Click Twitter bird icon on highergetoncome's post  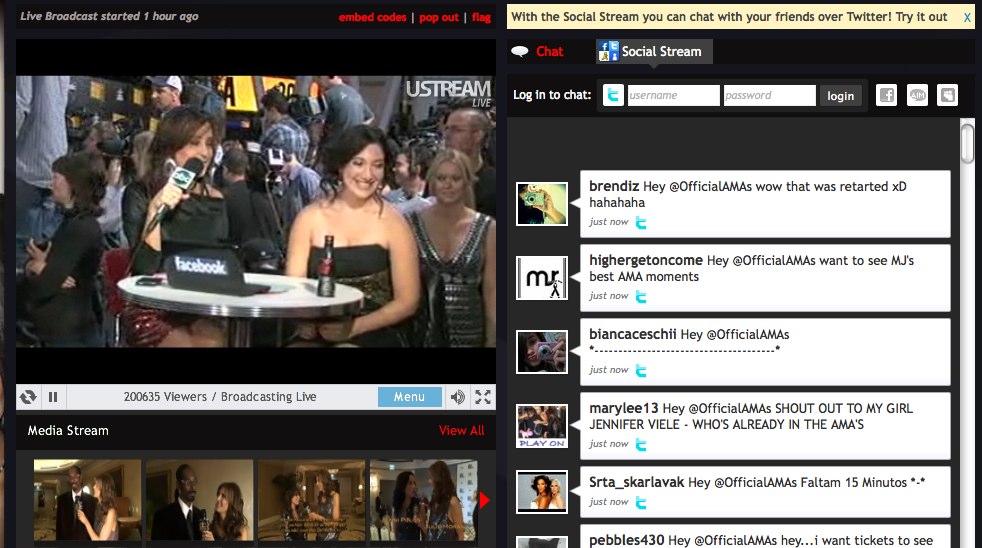[x=641, y=296]
